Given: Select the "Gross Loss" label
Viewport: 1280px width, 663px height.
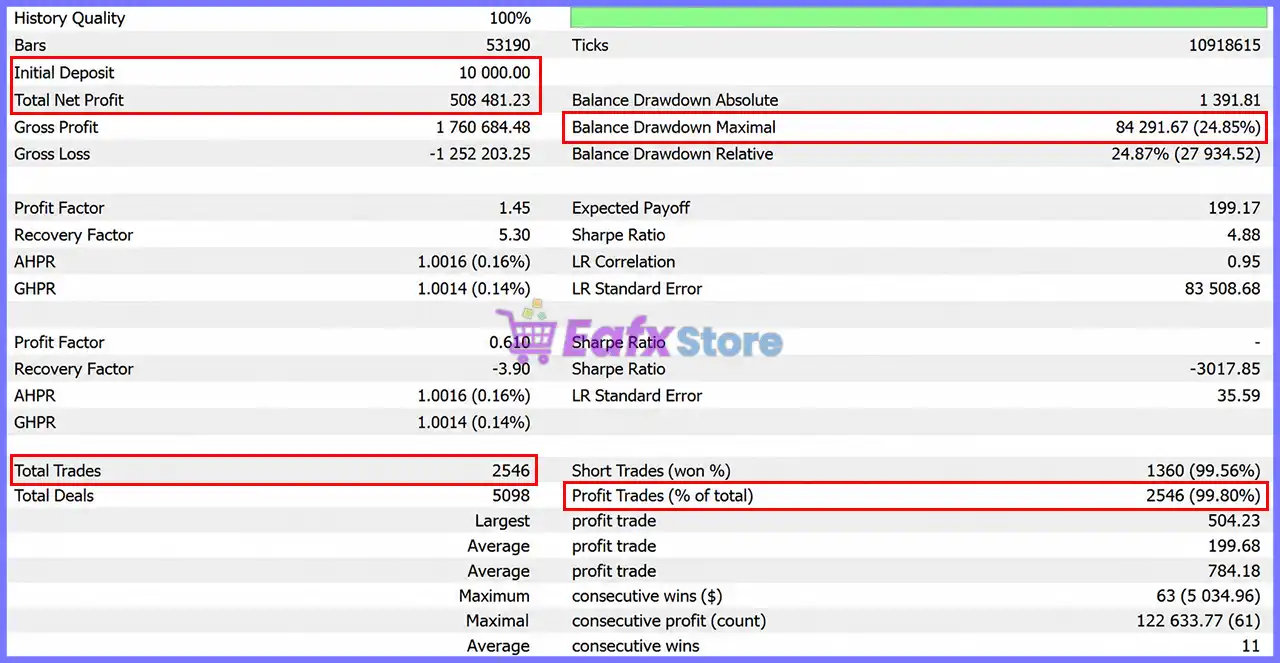Looking at the screenshot, I should click(52, 154).
